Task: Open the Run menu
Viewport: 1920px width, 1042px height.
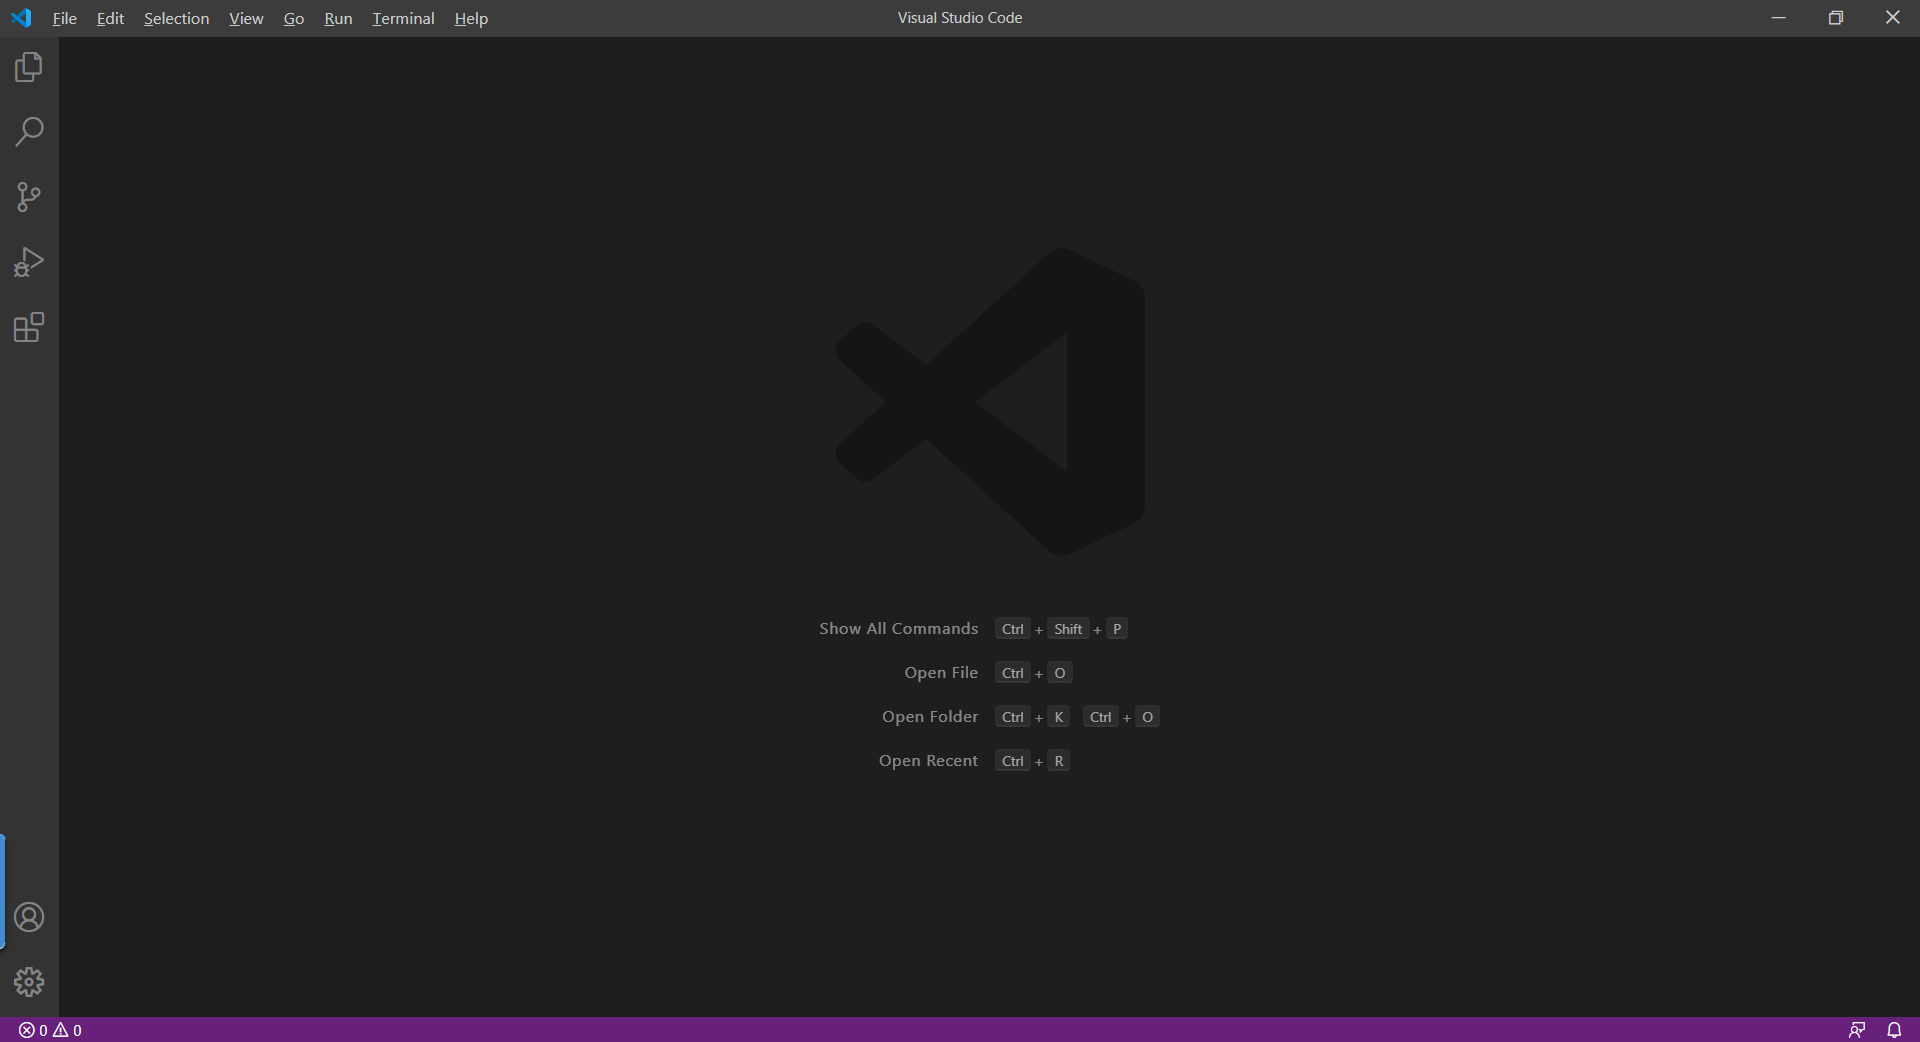Action: coord(338,18)
